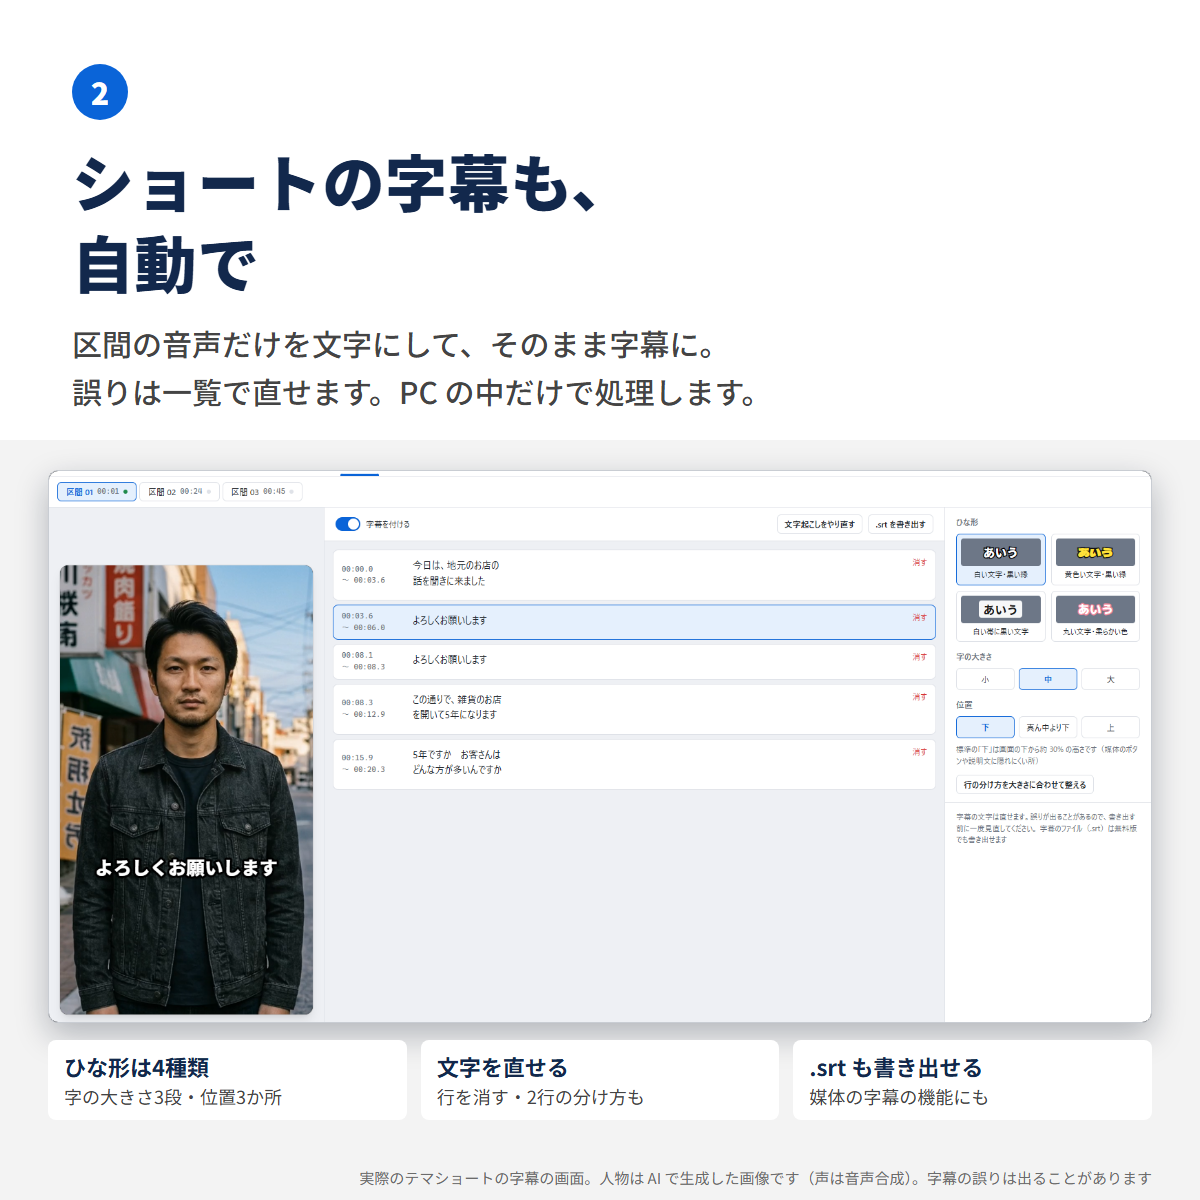Switch to the 区間 01 tab
This screenshot has height=1200, width=1200.
coord(97,492)
